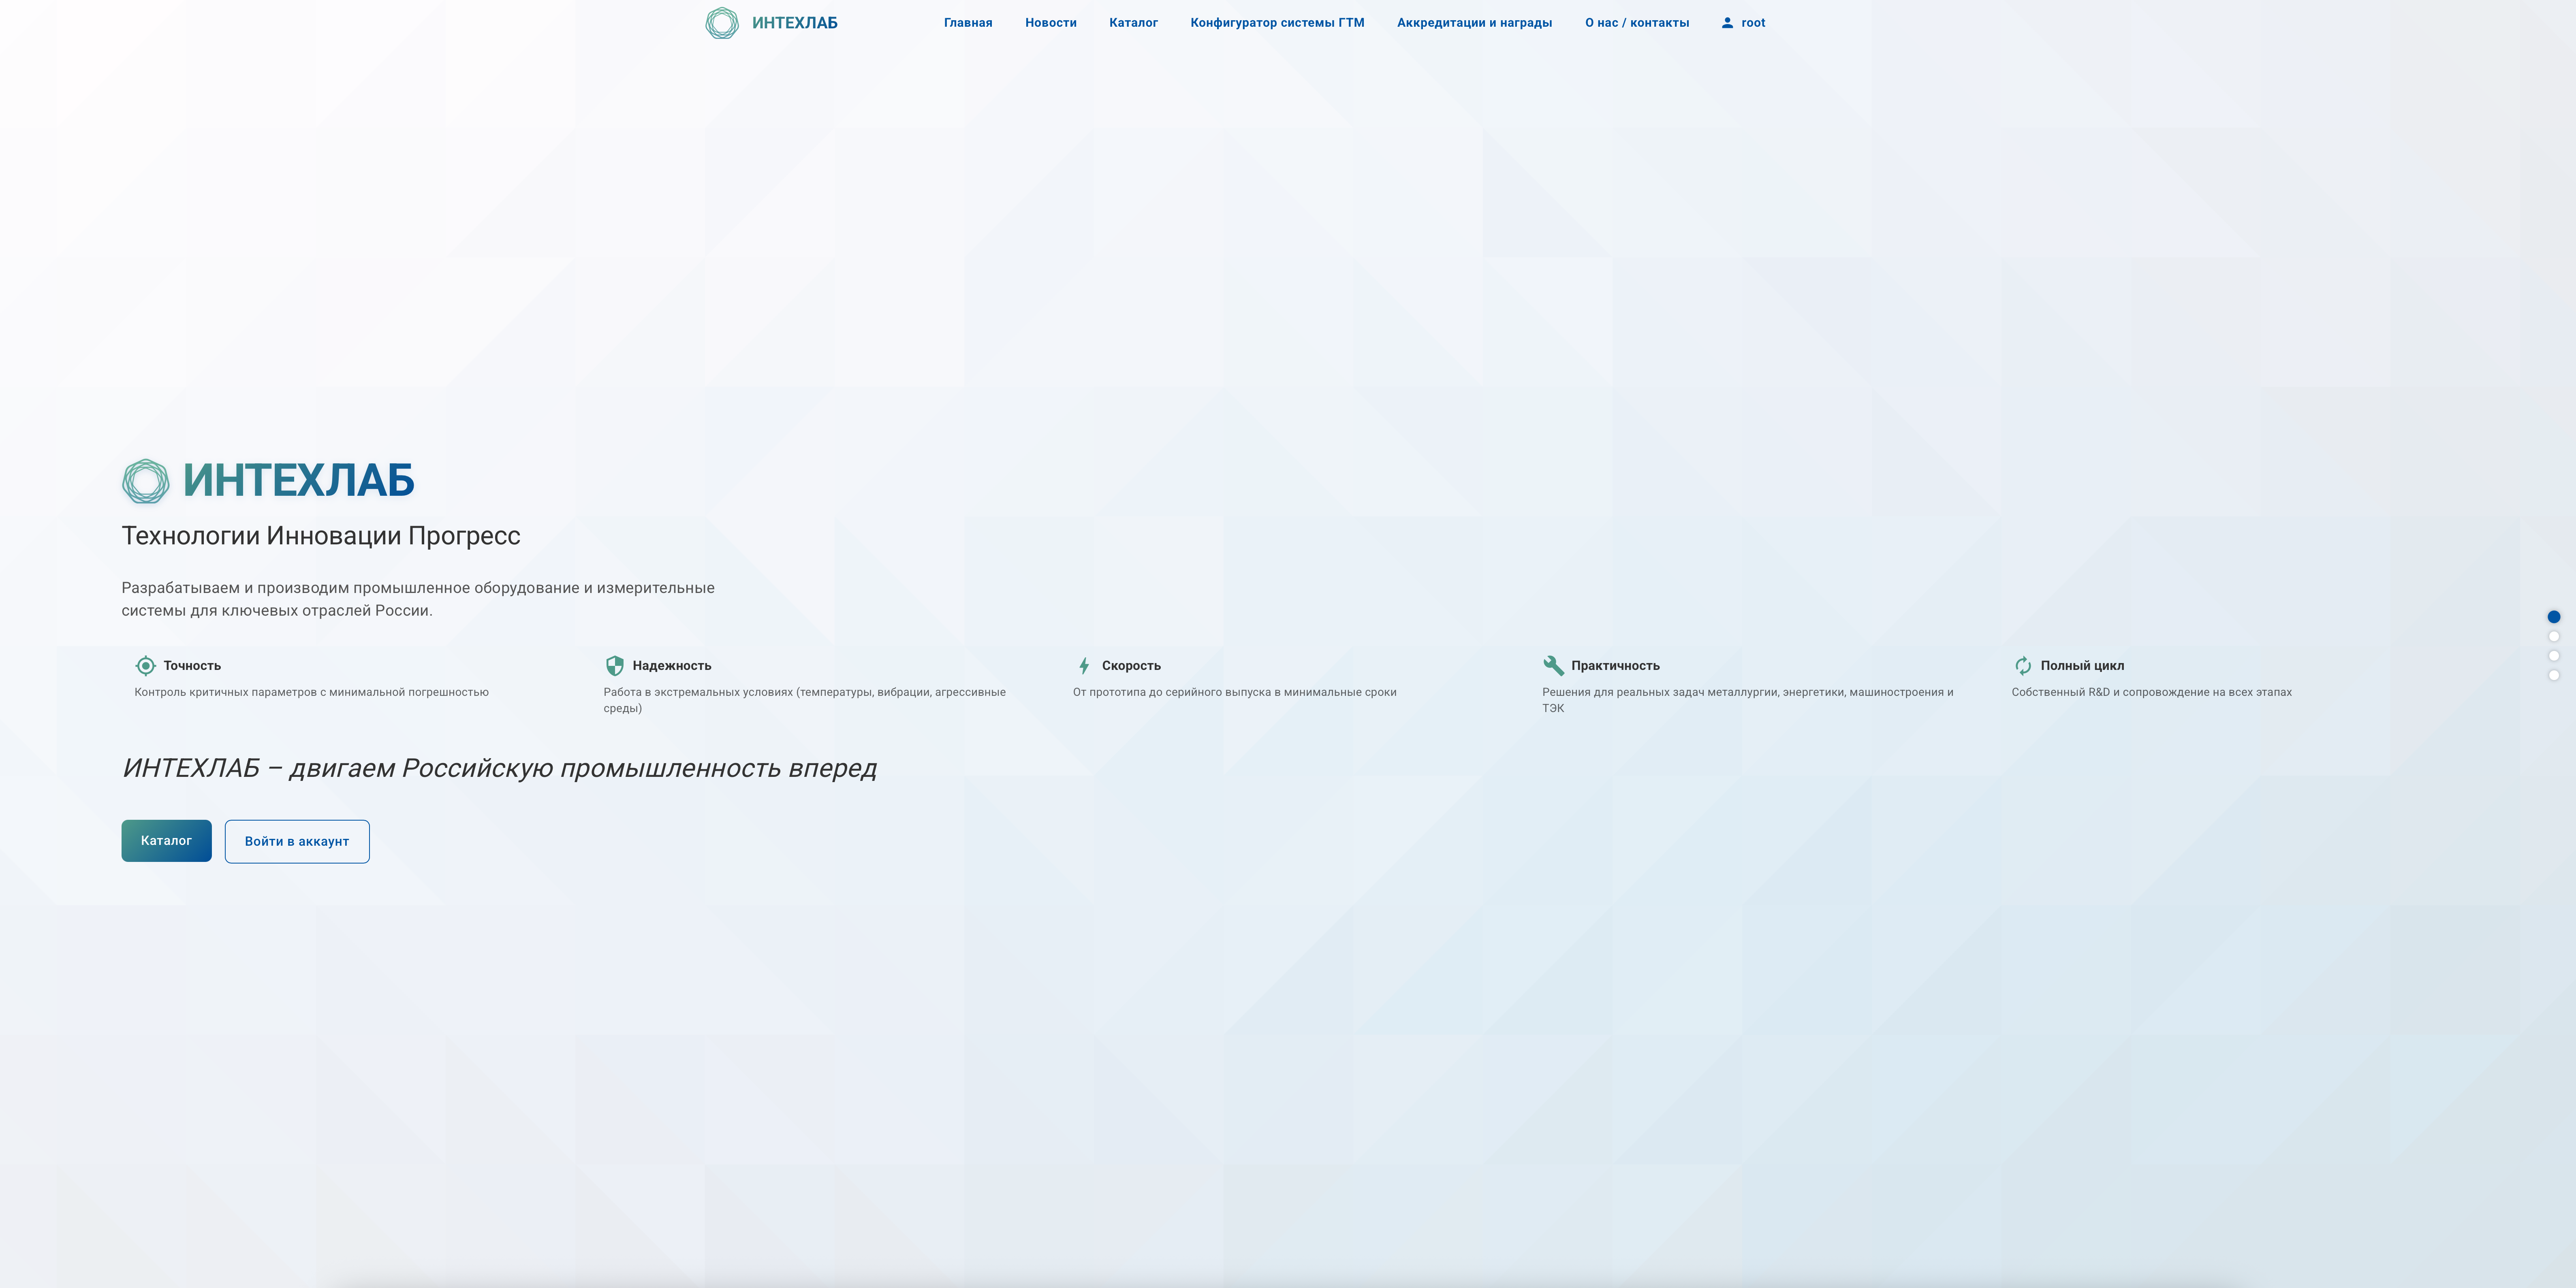Open Конфигуратор системы ГТМ
This screenshot has width=2576, height=1288.
(1277, 22)
